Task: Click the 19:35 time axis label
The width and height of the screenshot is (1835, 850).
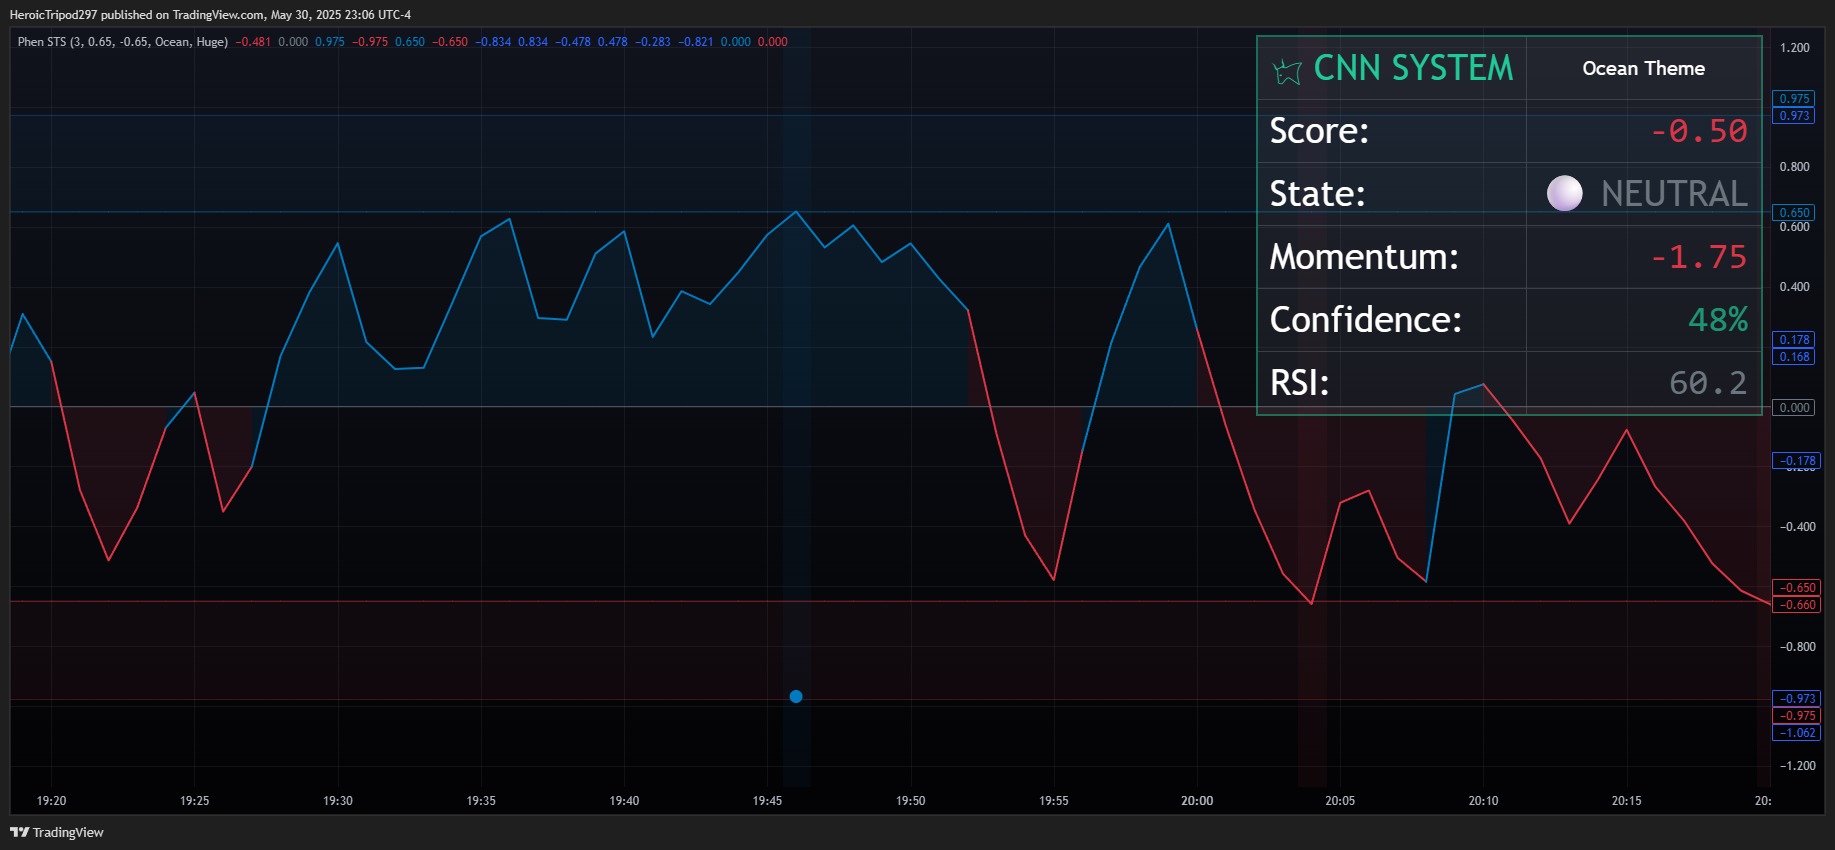Action: coord(481,801)
